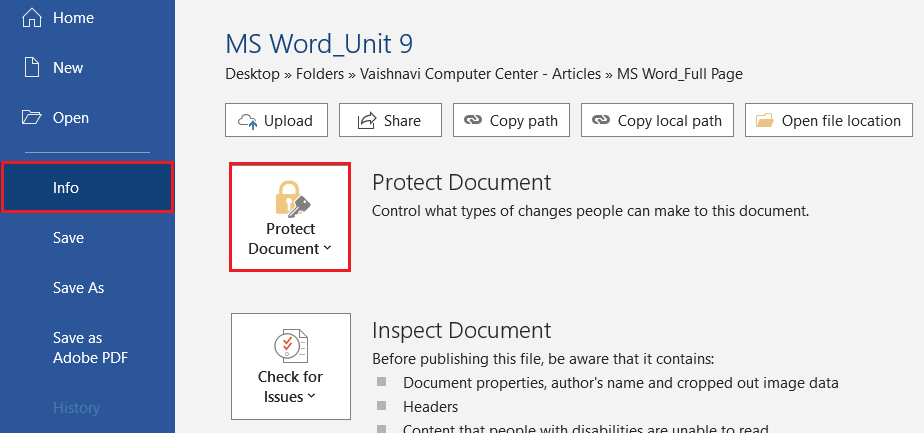Click 'Control what types of changes' description
This screenshot has height=433, width=924.
(x=590, y=210)
